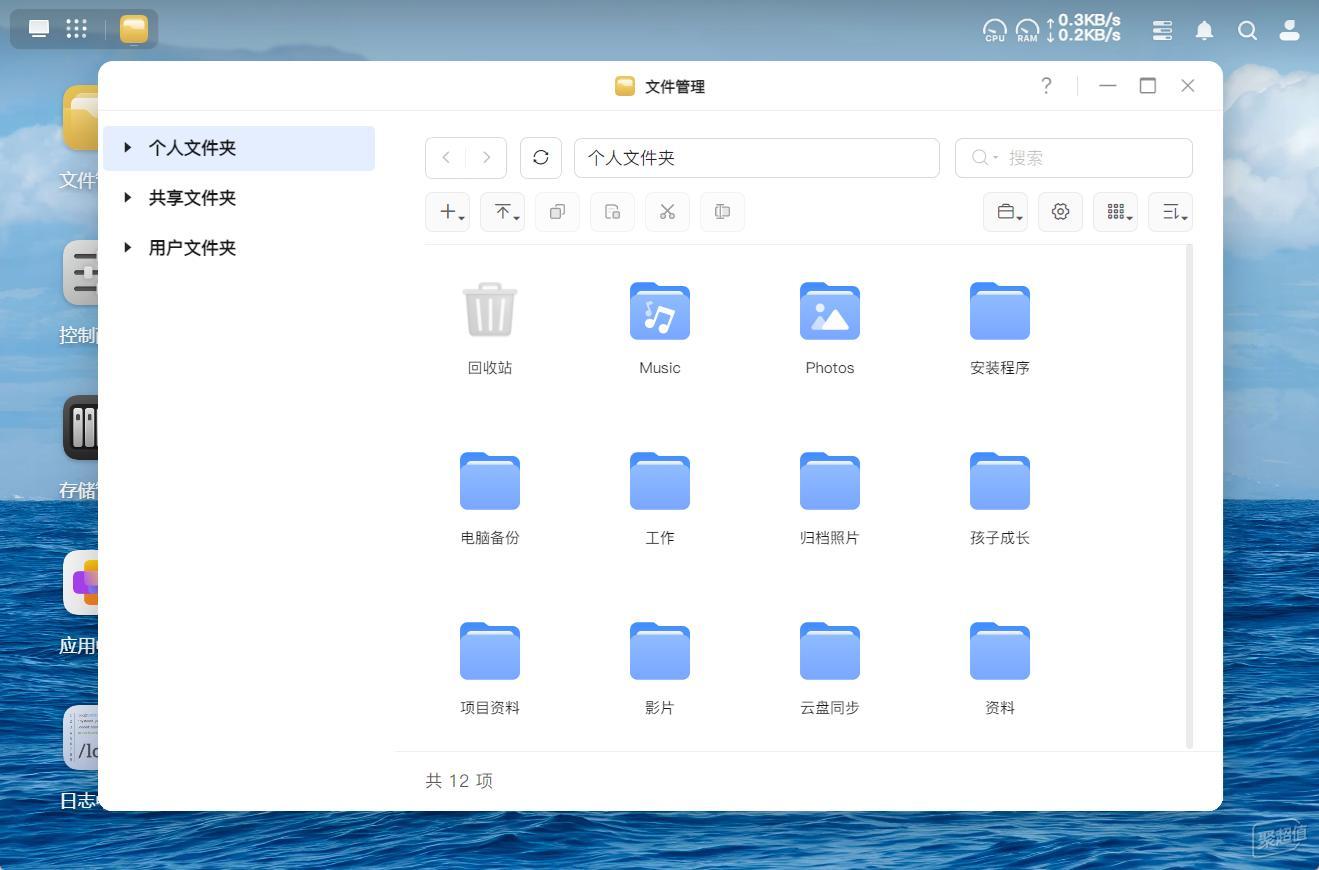The image size is (1319, 870).
Task: Open the CPU usage monitor
Action: pos(995,31)
